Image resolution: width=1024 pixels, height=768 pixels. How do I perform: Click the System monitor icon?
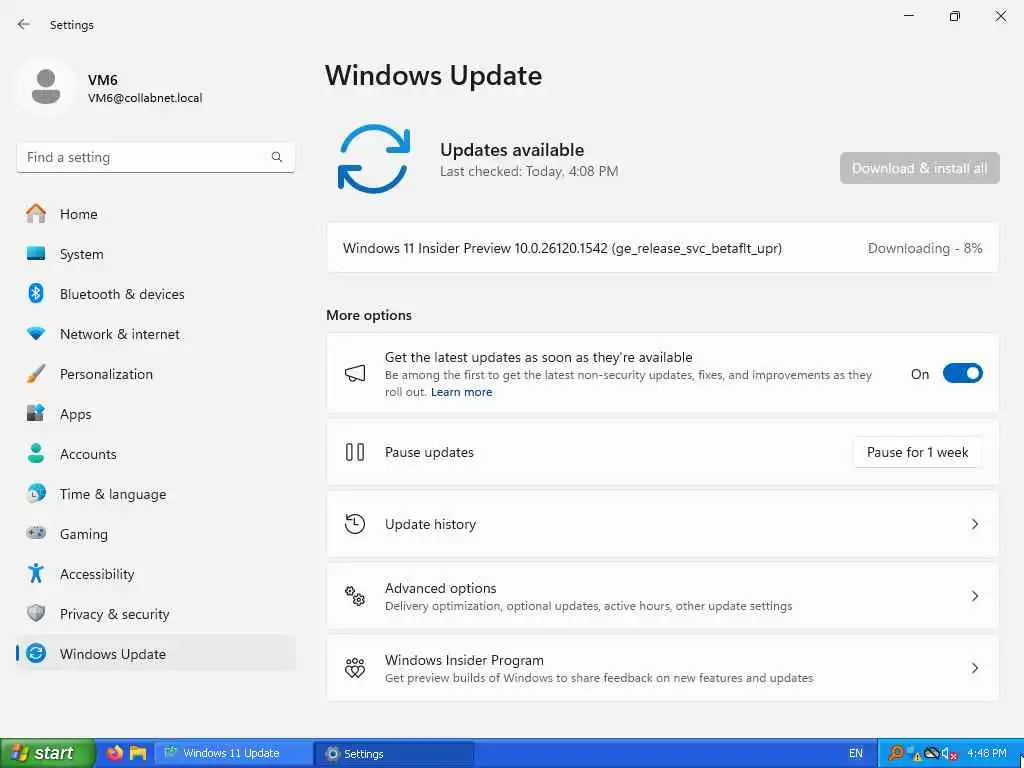coord(36,253)
